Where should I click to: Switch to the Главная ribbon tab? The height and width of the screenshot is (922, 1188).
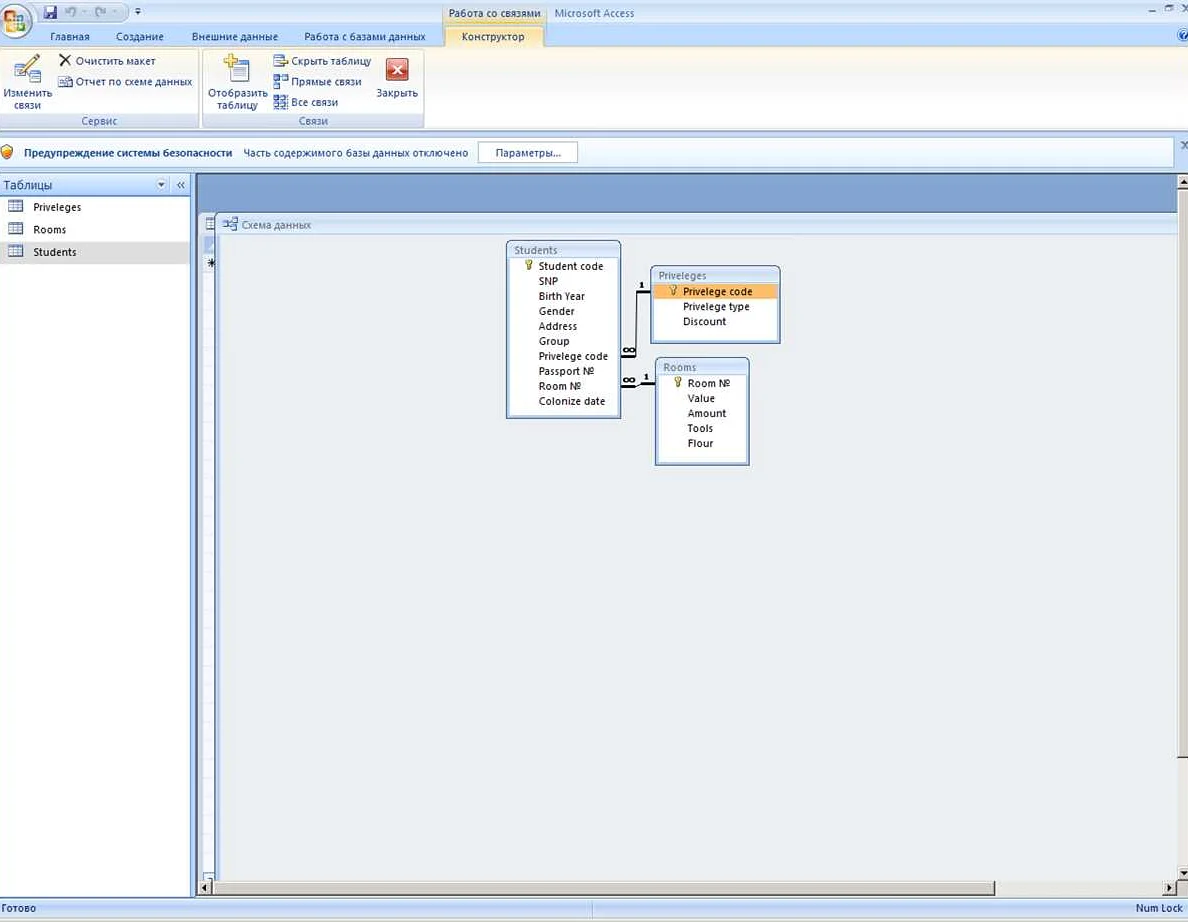[x=70, y=37]
